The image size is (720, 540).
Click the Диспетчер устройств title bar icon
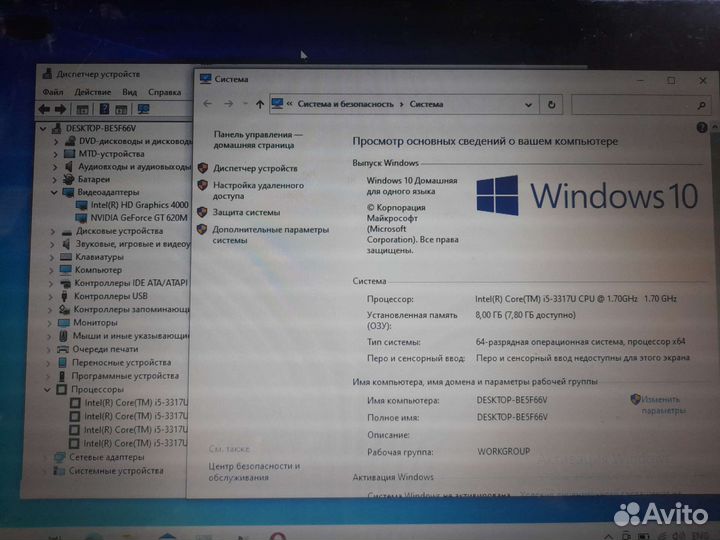click(x=47, y=73)
